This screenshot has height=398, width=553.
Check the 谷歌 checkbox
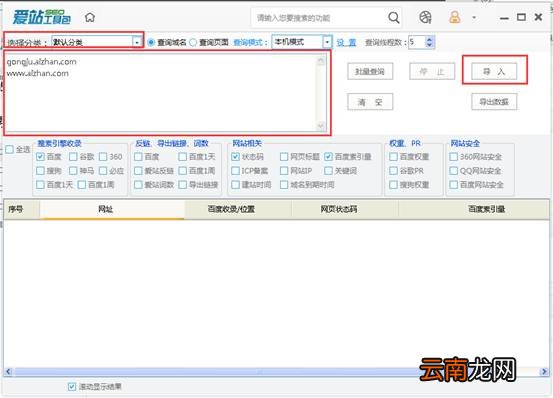[73, 157]
